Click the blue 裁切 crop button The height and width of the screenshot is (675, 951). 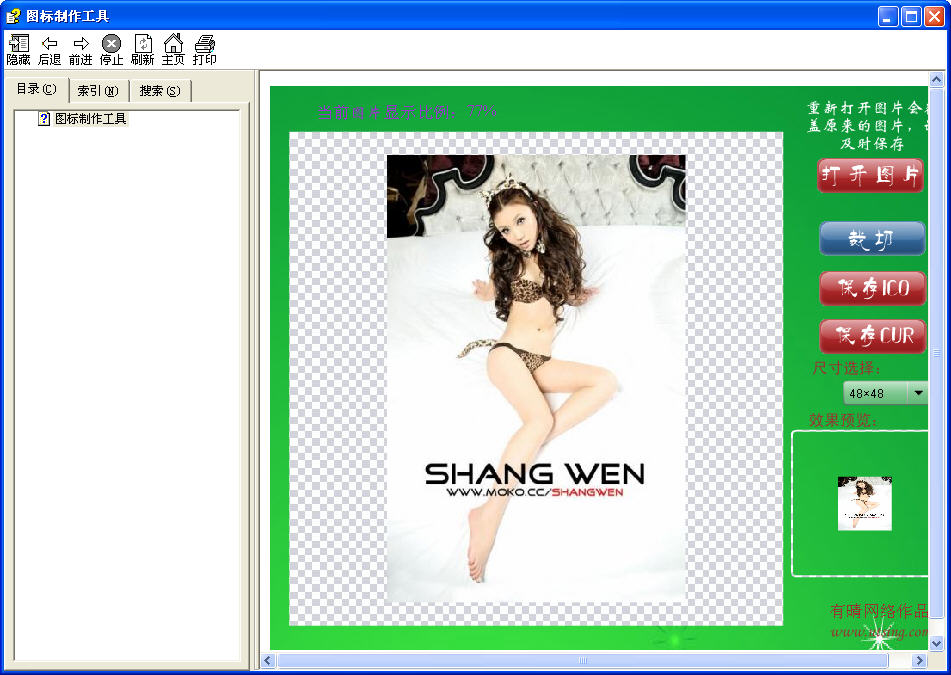point(872,239)
